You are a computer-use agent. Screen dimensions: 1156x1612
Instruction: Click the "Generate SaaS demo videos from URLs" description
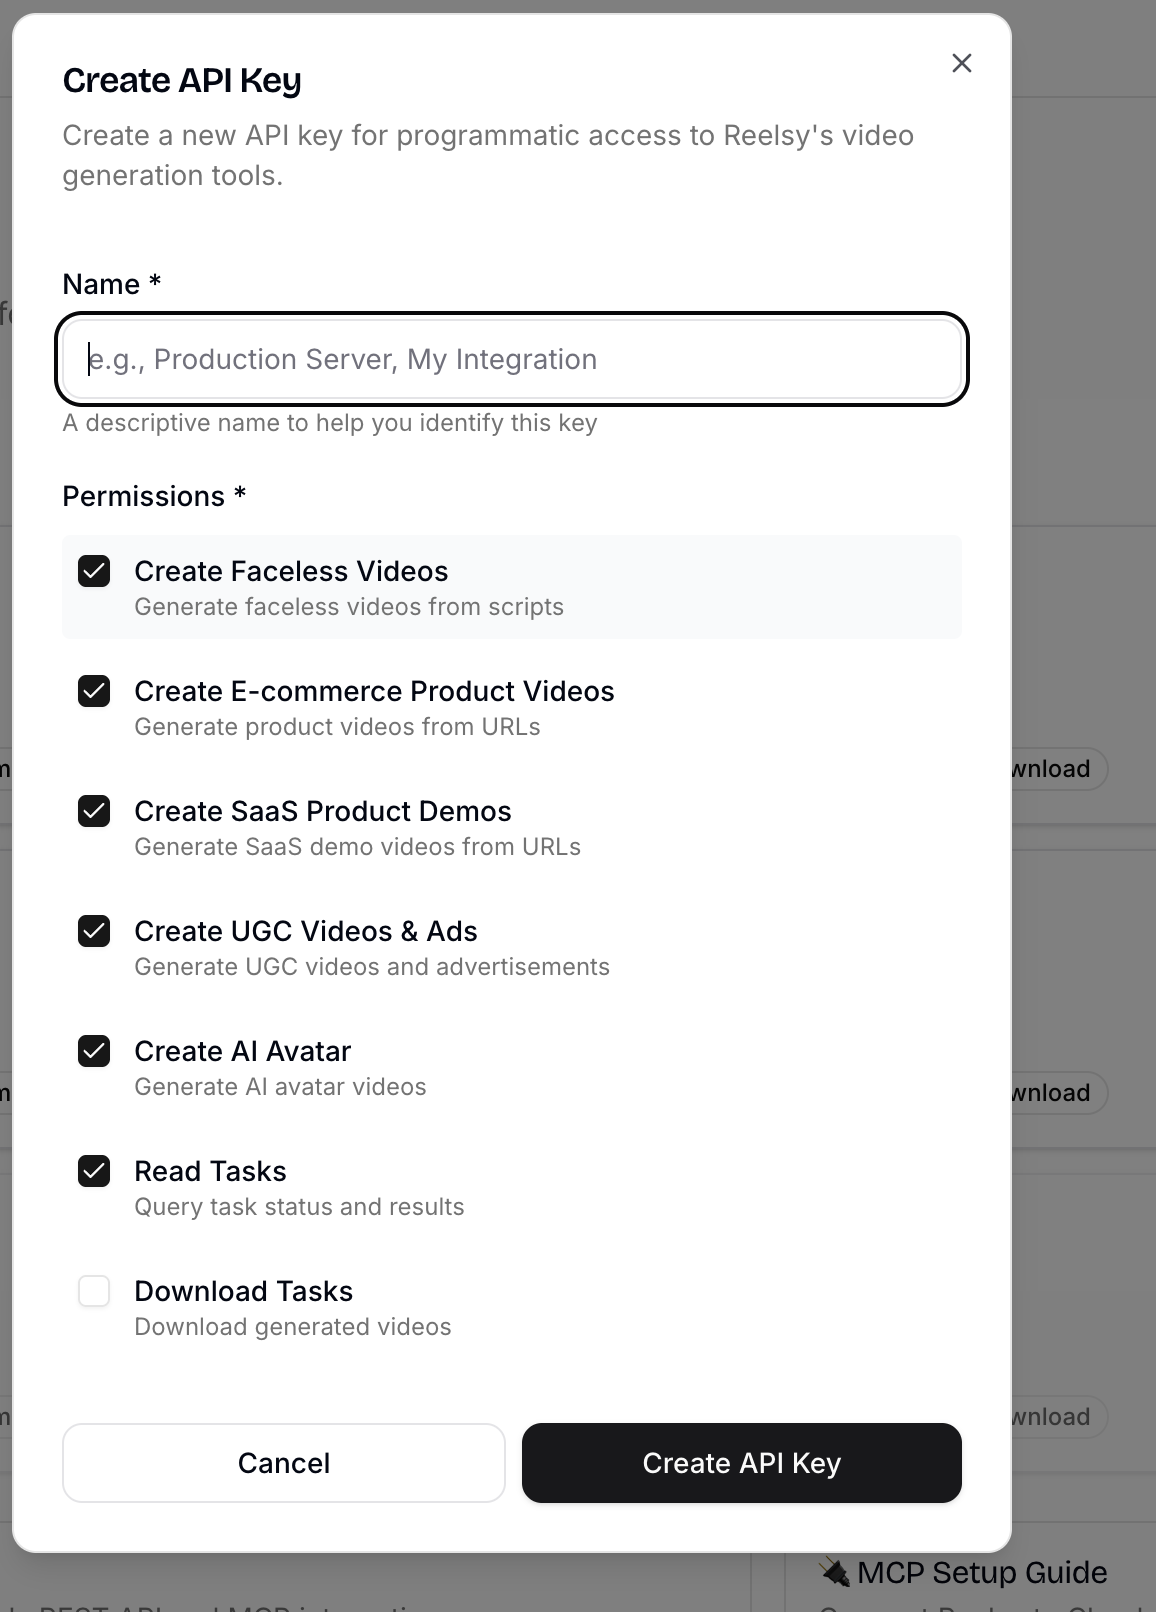357,847
